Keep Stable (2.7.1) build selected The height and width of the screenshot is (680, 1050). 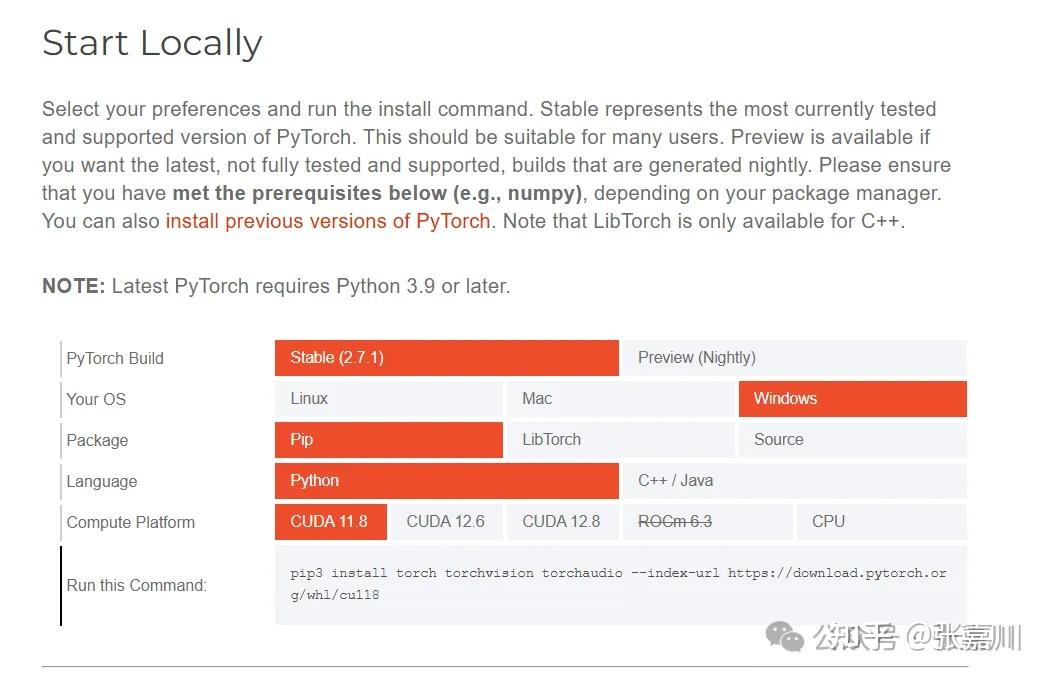(x=446, y=357)
